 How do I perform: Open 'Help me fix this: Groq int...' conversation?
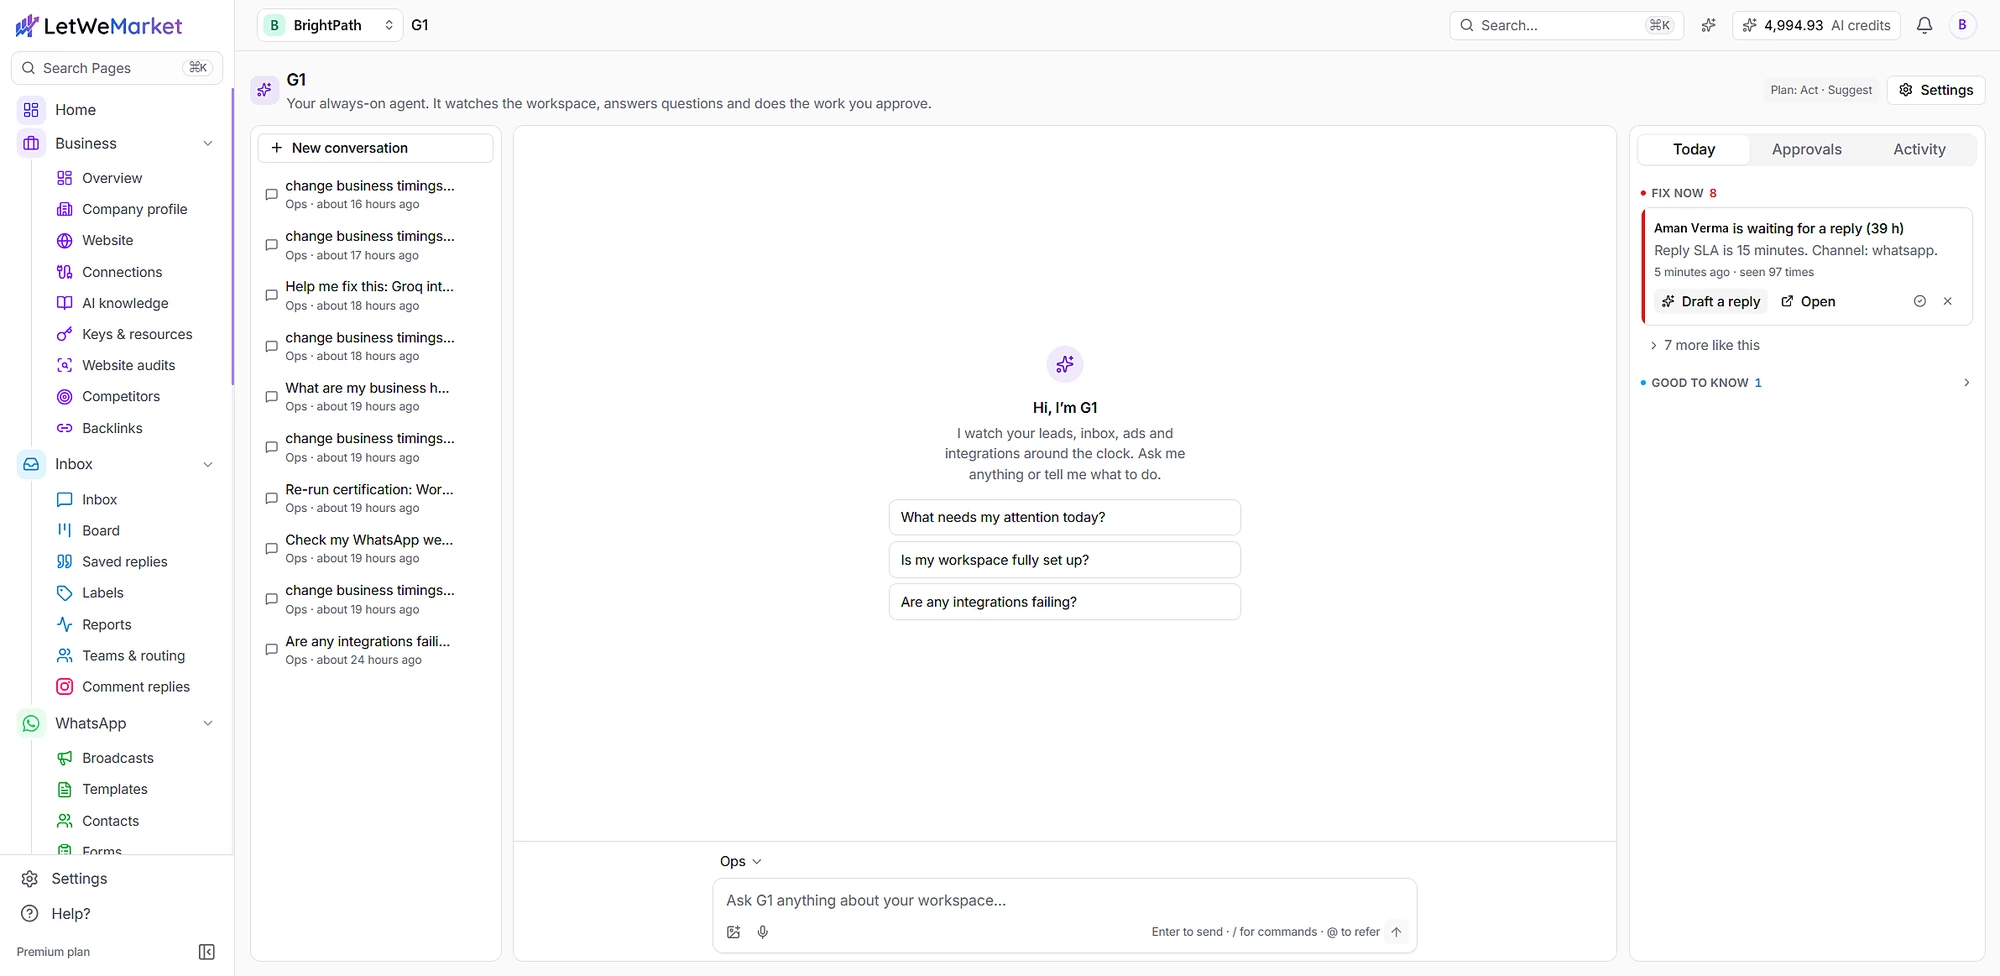(375, 295)
